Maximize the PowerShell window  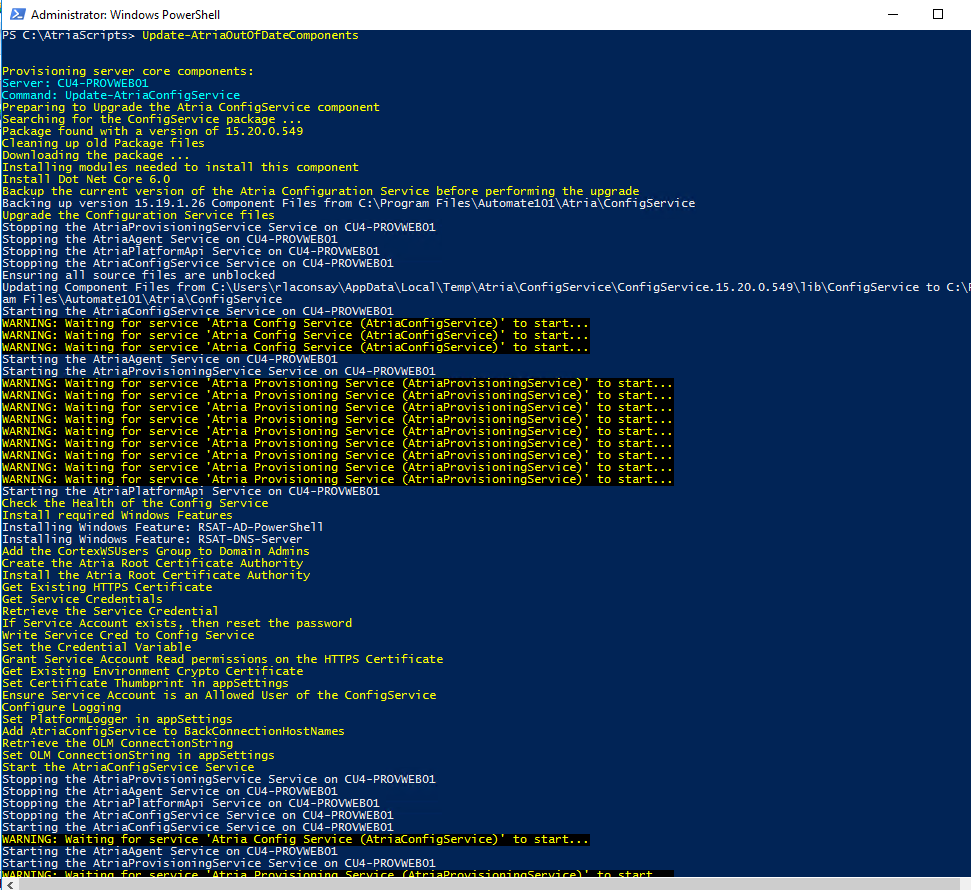click(x=937, y=14)
